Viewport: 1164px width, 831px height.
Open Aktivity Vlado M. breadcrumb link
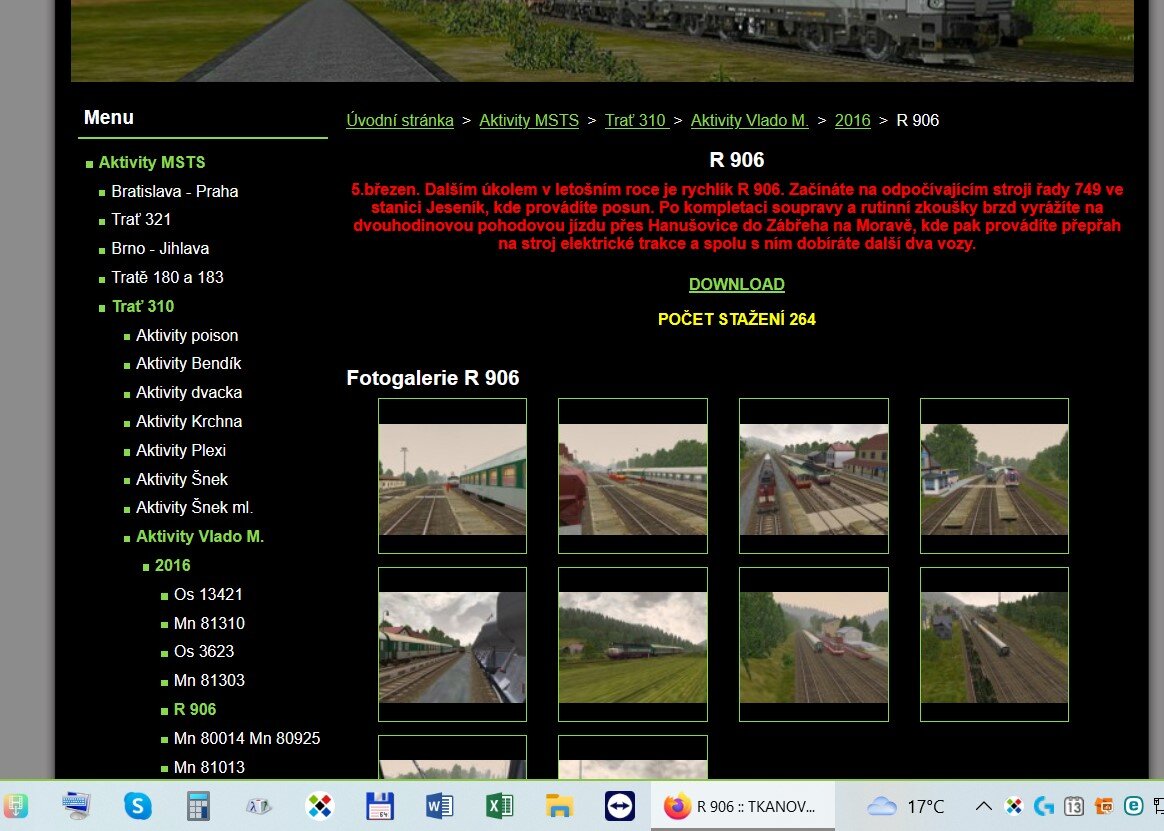click(750, 120)
